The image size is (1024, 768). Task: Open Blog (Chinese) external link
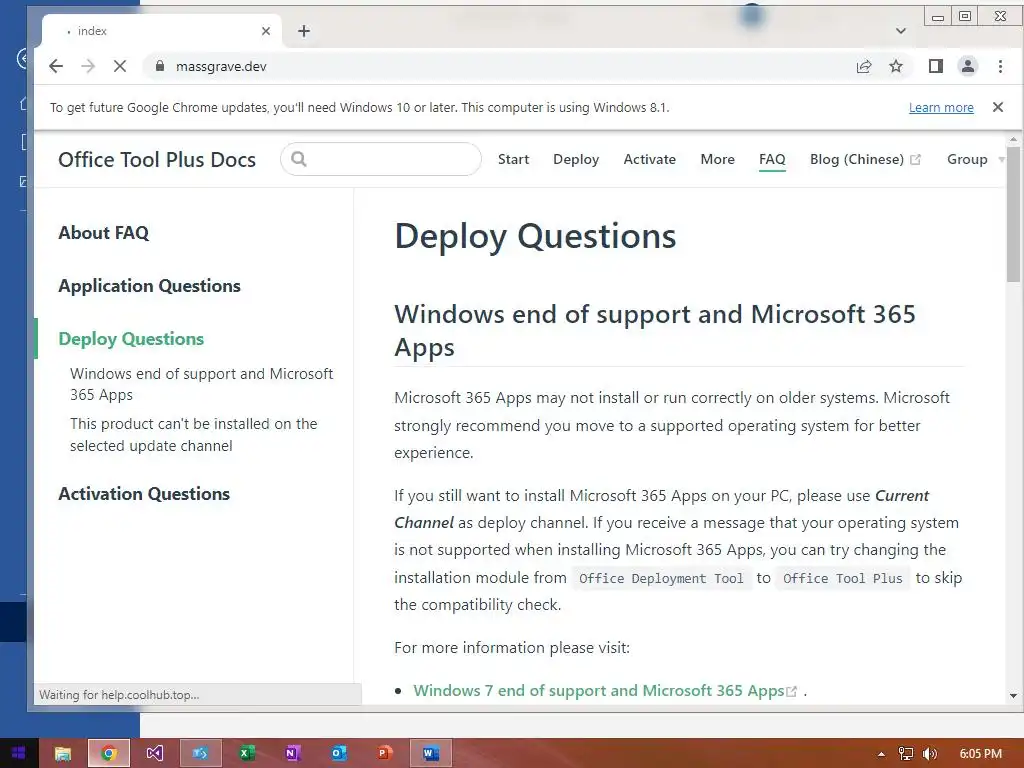click(x=865, y=159)
